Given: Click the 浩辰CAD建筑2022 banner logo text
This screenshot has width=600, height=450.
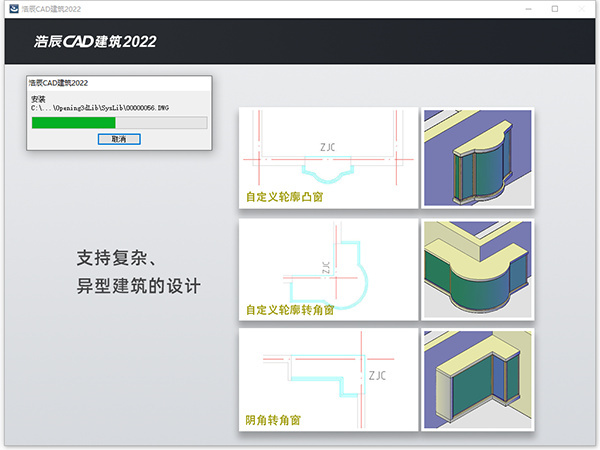Looking at the screenshot, I should (95, 41).
